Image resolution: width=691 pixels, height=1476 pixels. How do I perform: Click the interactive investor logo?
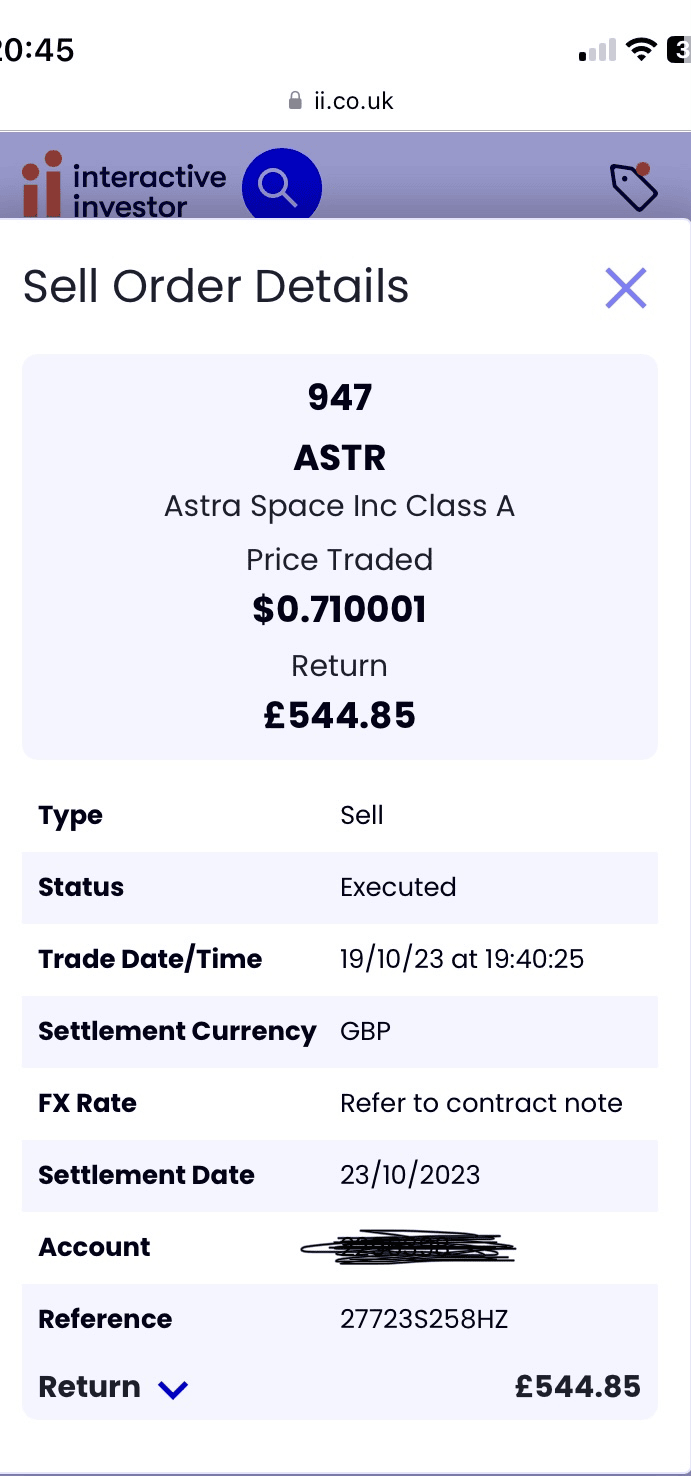click(124, 188)
